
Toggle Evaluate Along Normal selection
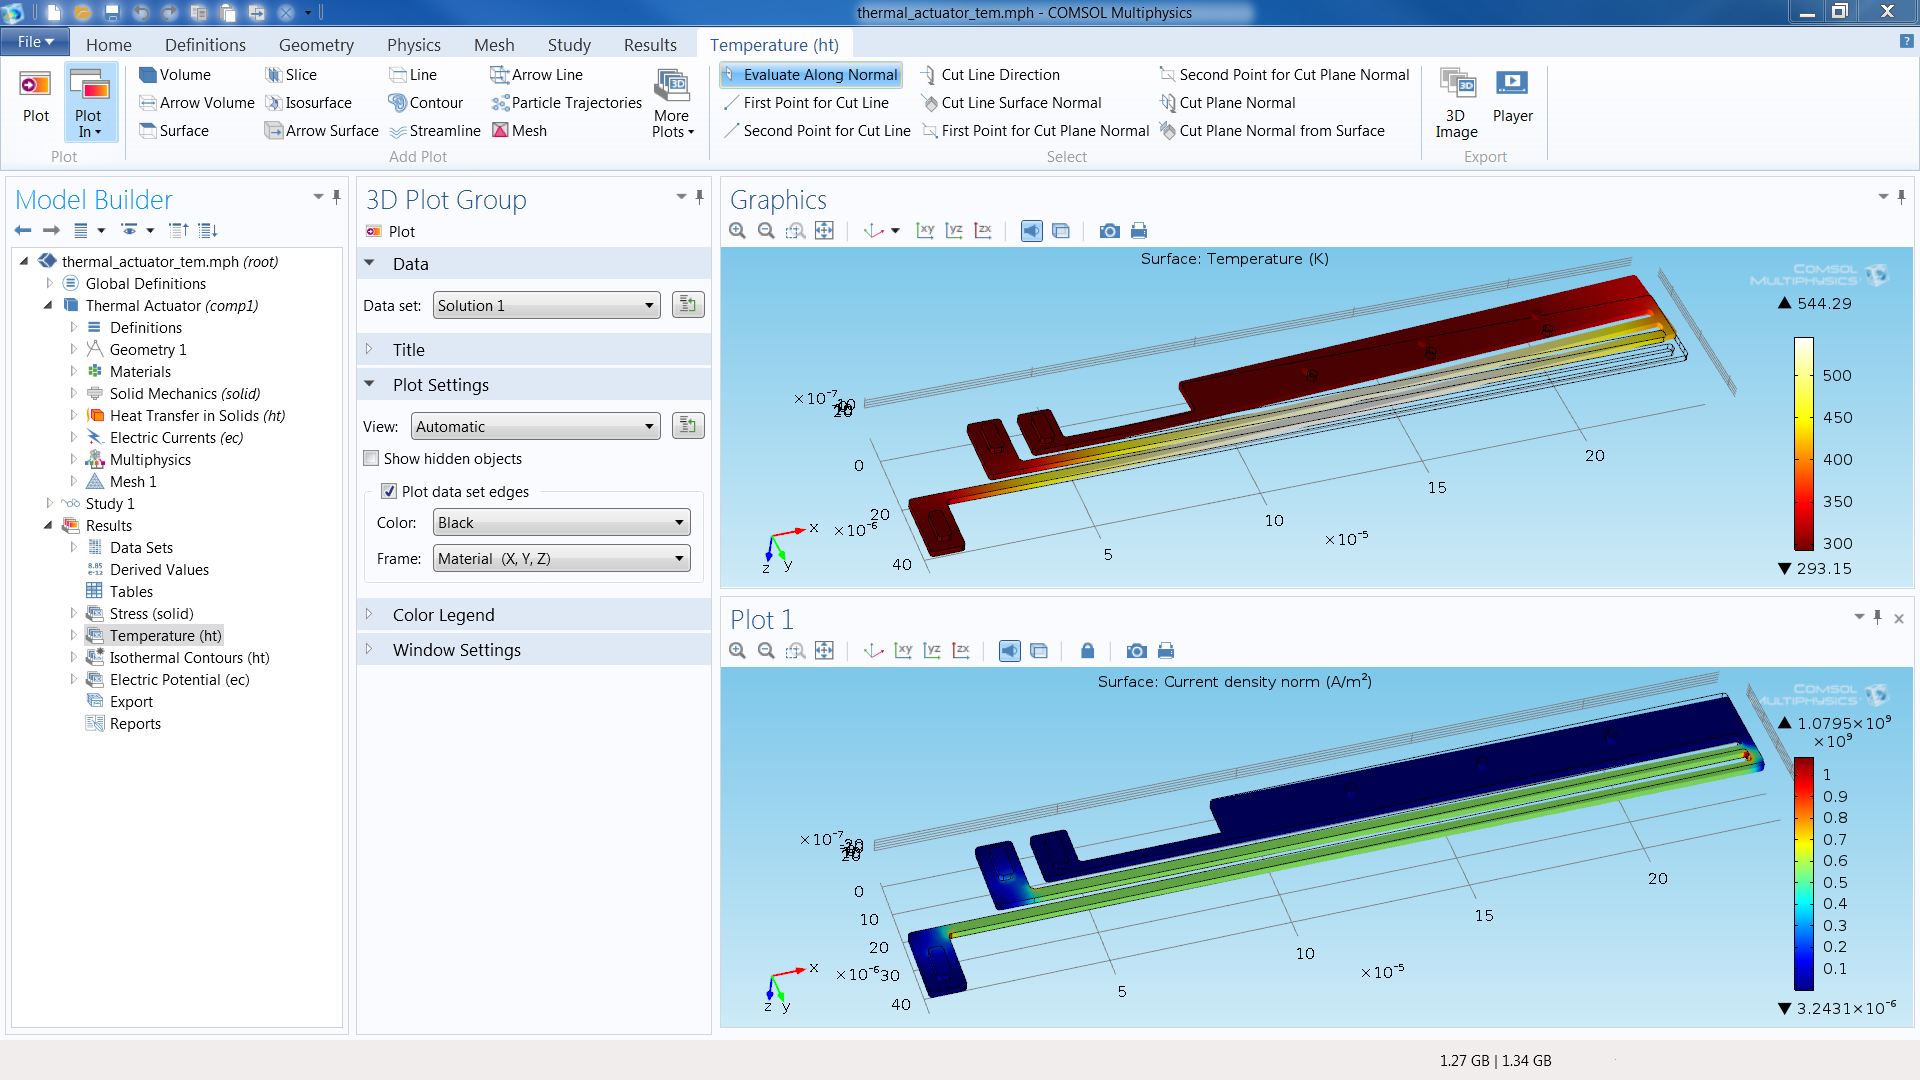[x=811, y=75]
